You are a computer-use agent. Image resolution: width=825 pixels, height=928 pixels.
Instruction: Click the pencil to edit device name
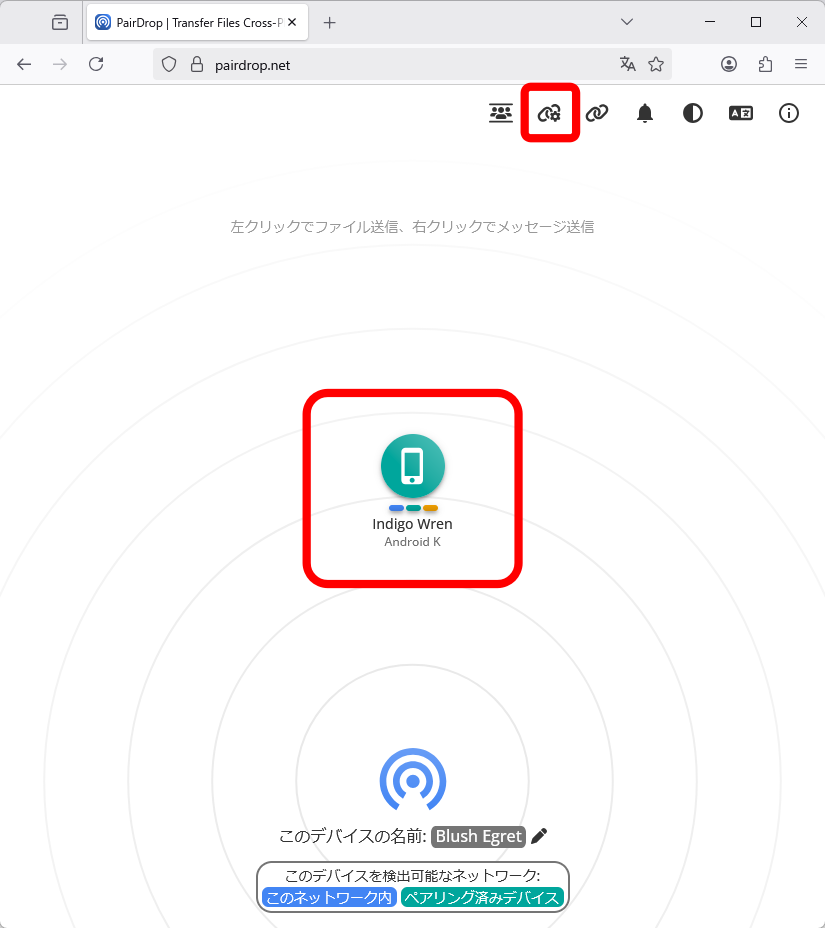tap(539, 836)
